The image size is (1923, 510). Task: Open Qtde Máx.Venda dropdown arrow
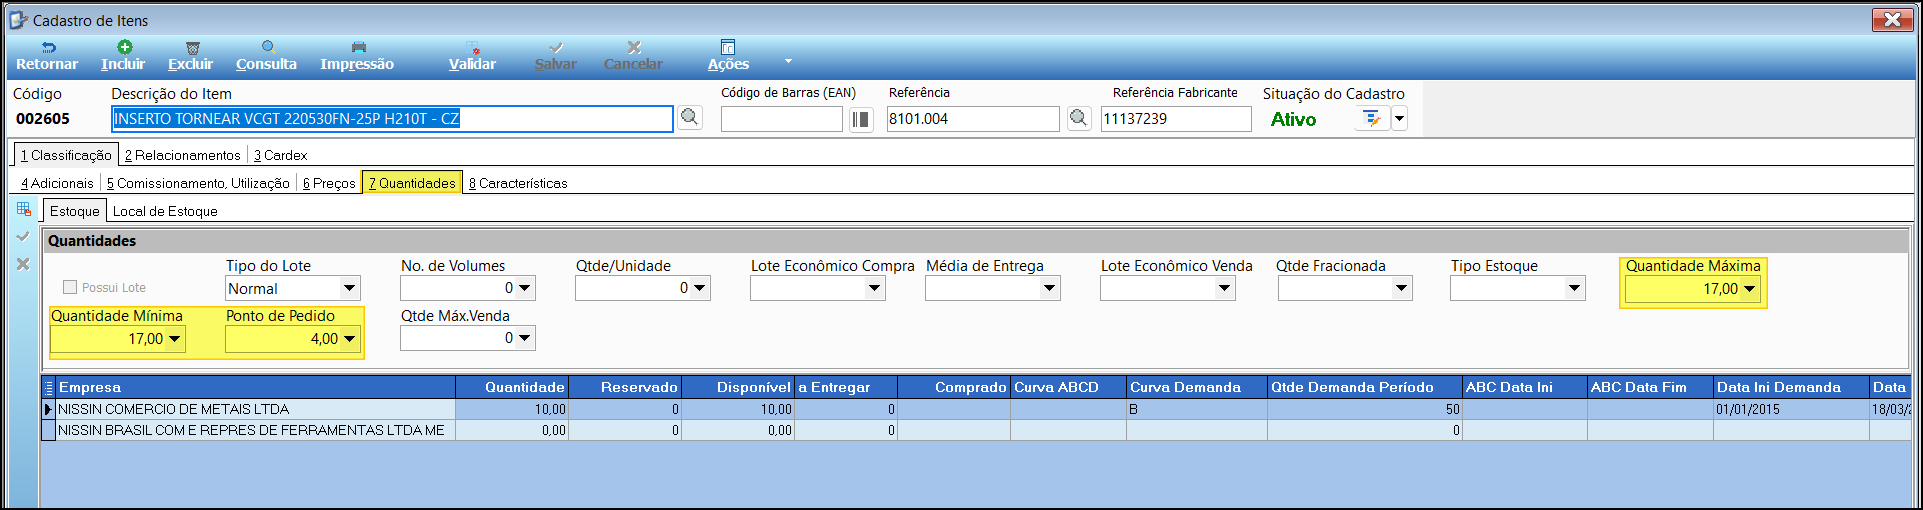tap(525, 339)
